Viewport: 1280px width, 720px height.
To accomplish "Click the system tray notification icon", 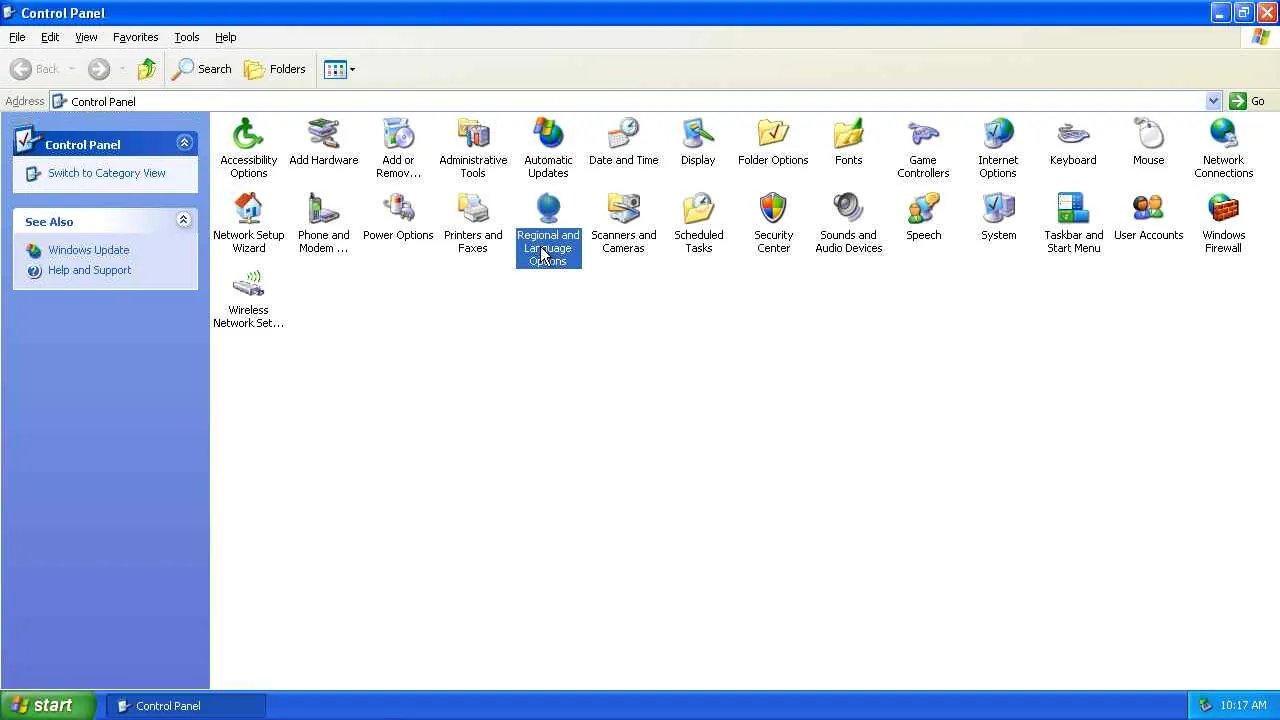I will (1205, 705).
